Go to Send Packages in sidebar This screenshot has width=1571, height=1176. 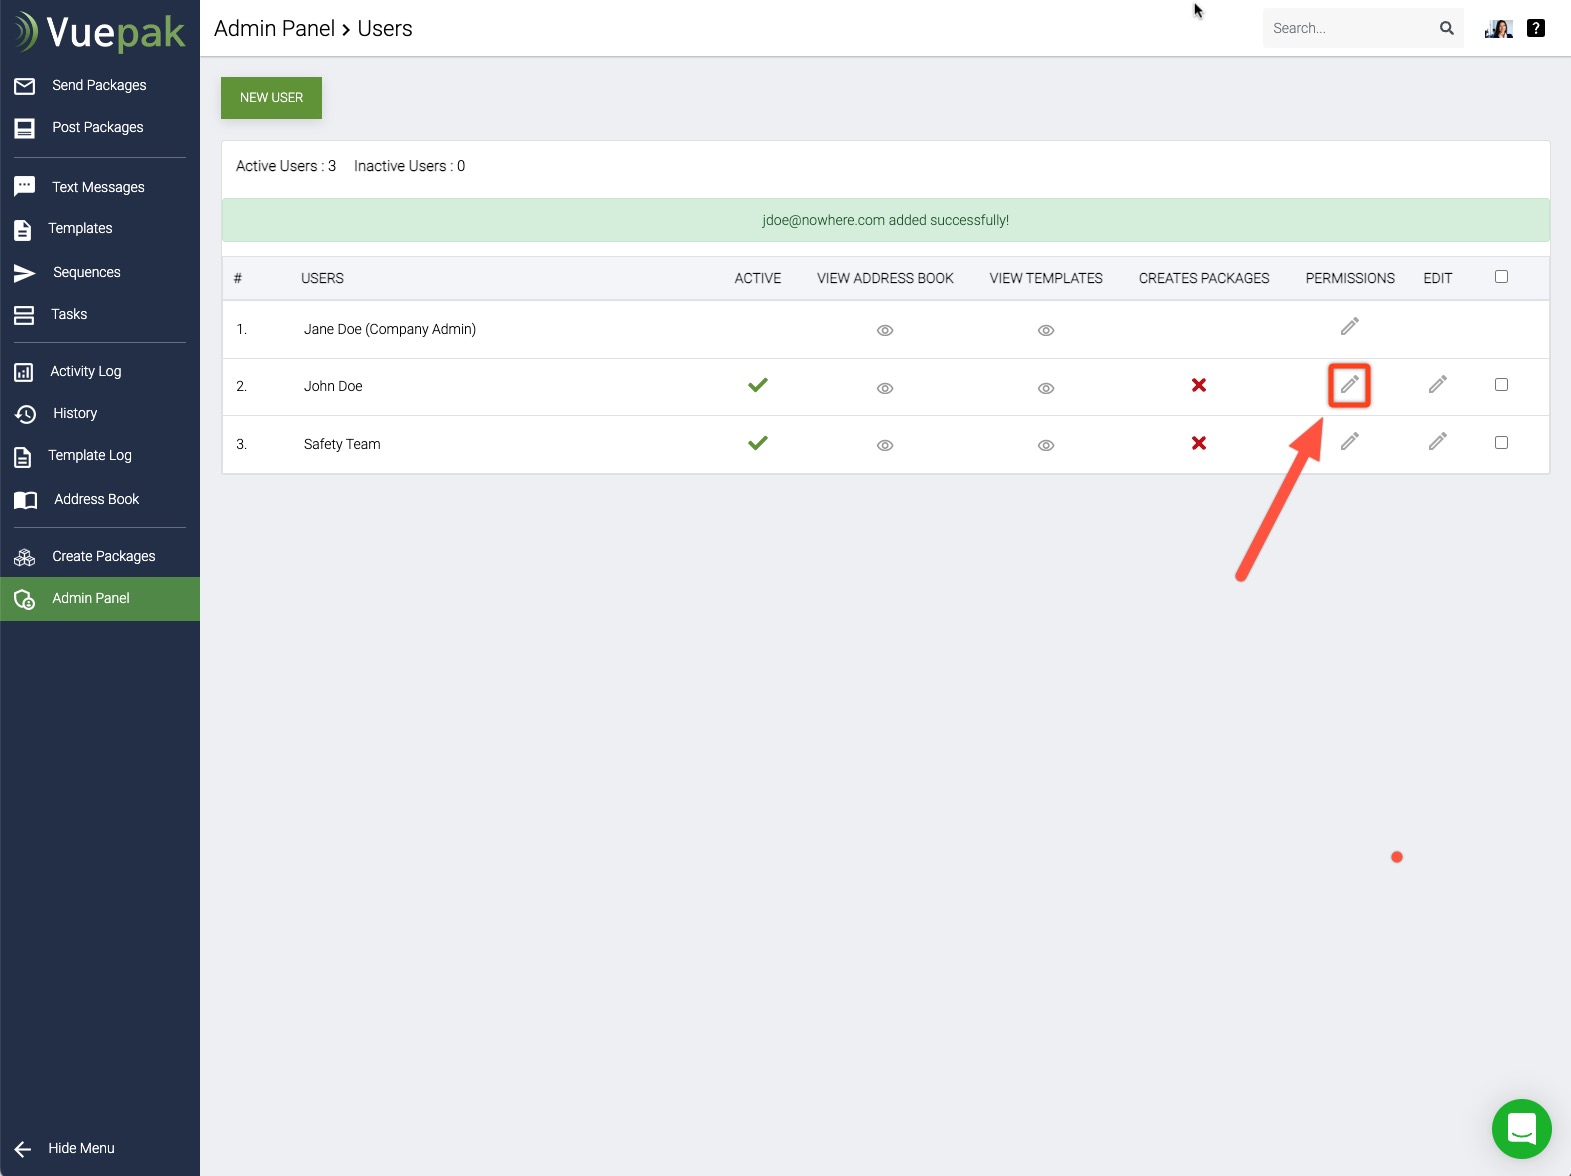pos(99,86)
